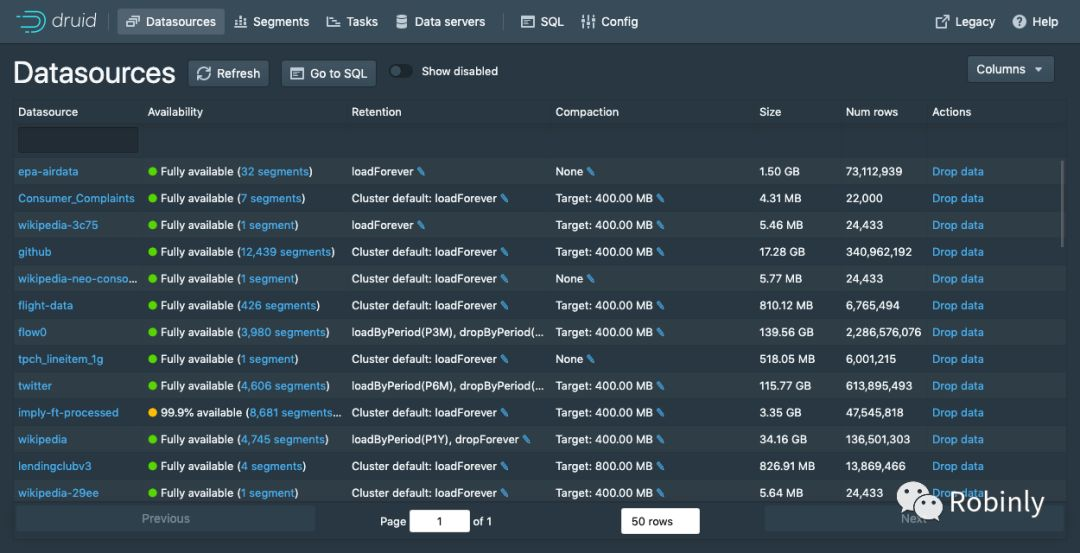Open the Legacy console link
The height and width of the screenshot is (553, 1080).
click(x=965, y=22)
